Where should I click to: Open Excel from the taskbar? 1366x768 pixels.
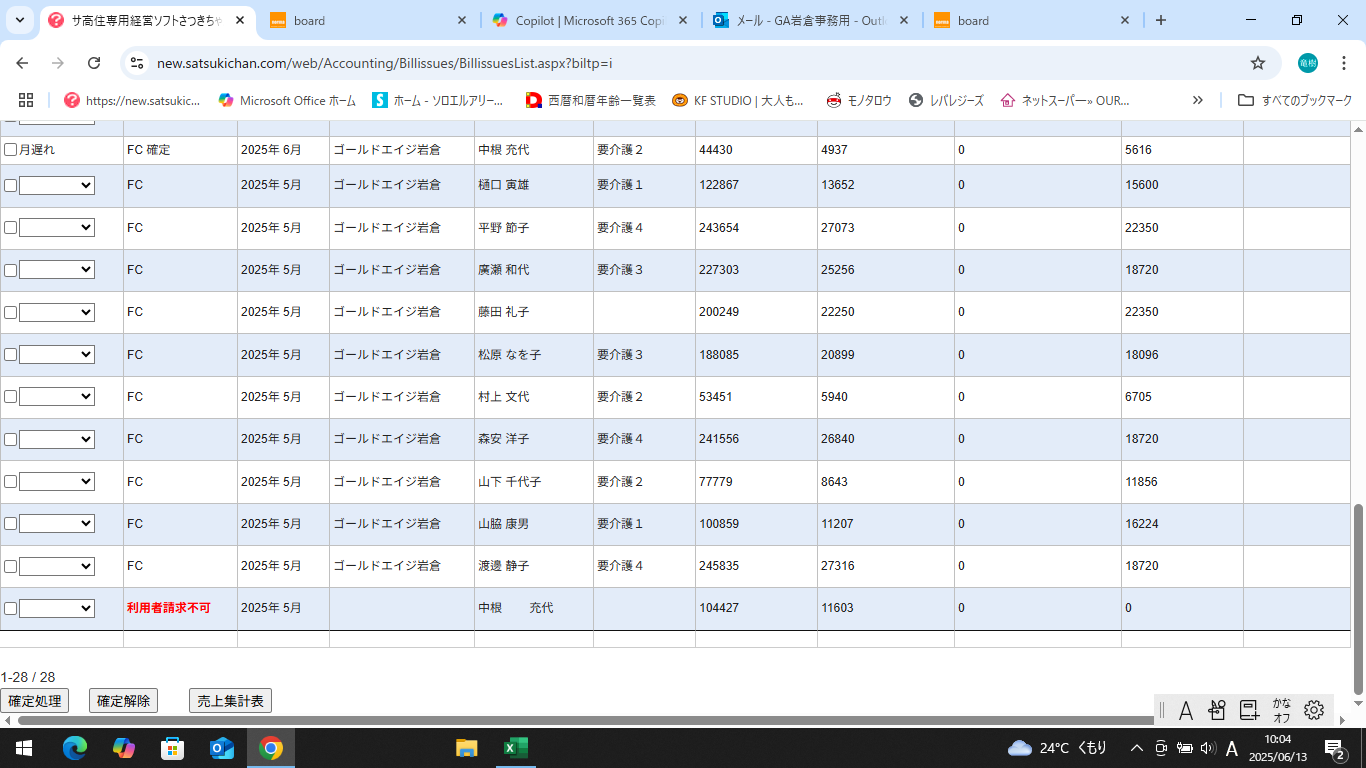click(515, 748)
